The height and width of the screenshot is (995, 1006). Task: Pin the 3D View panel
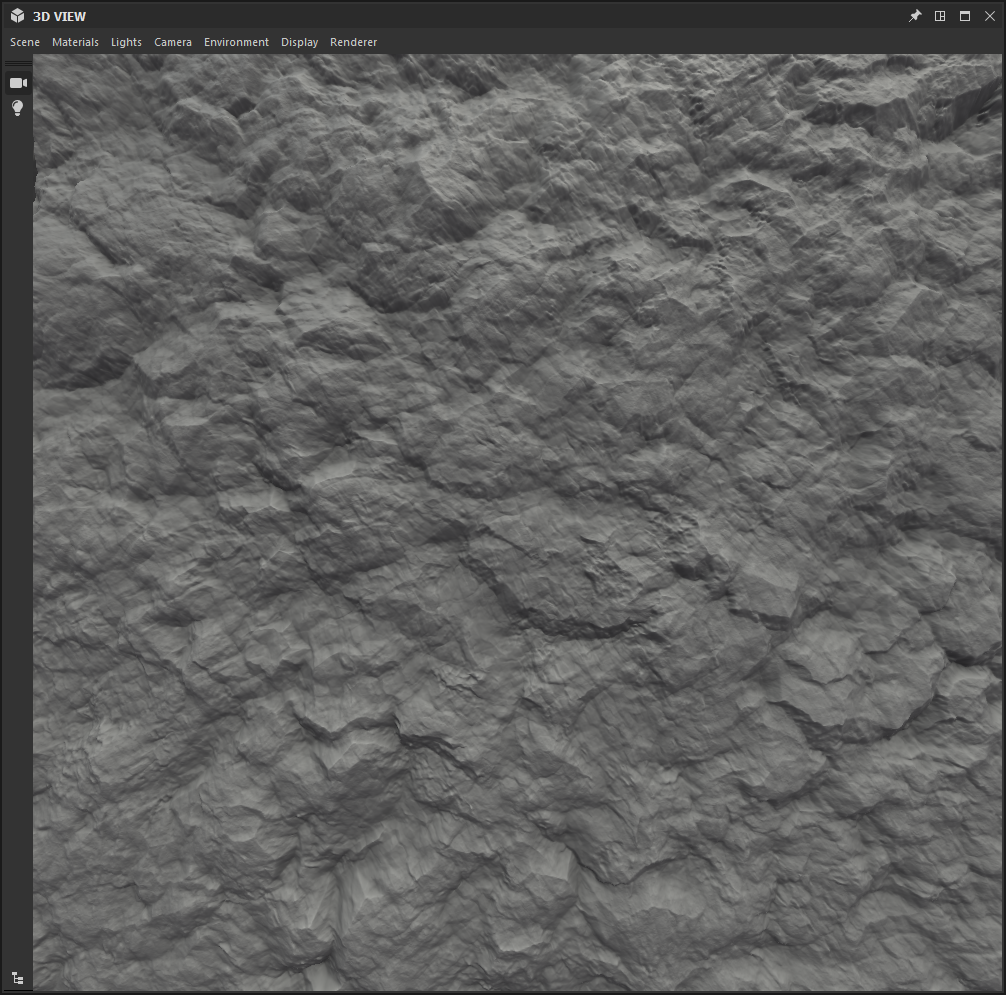point(915,16)
